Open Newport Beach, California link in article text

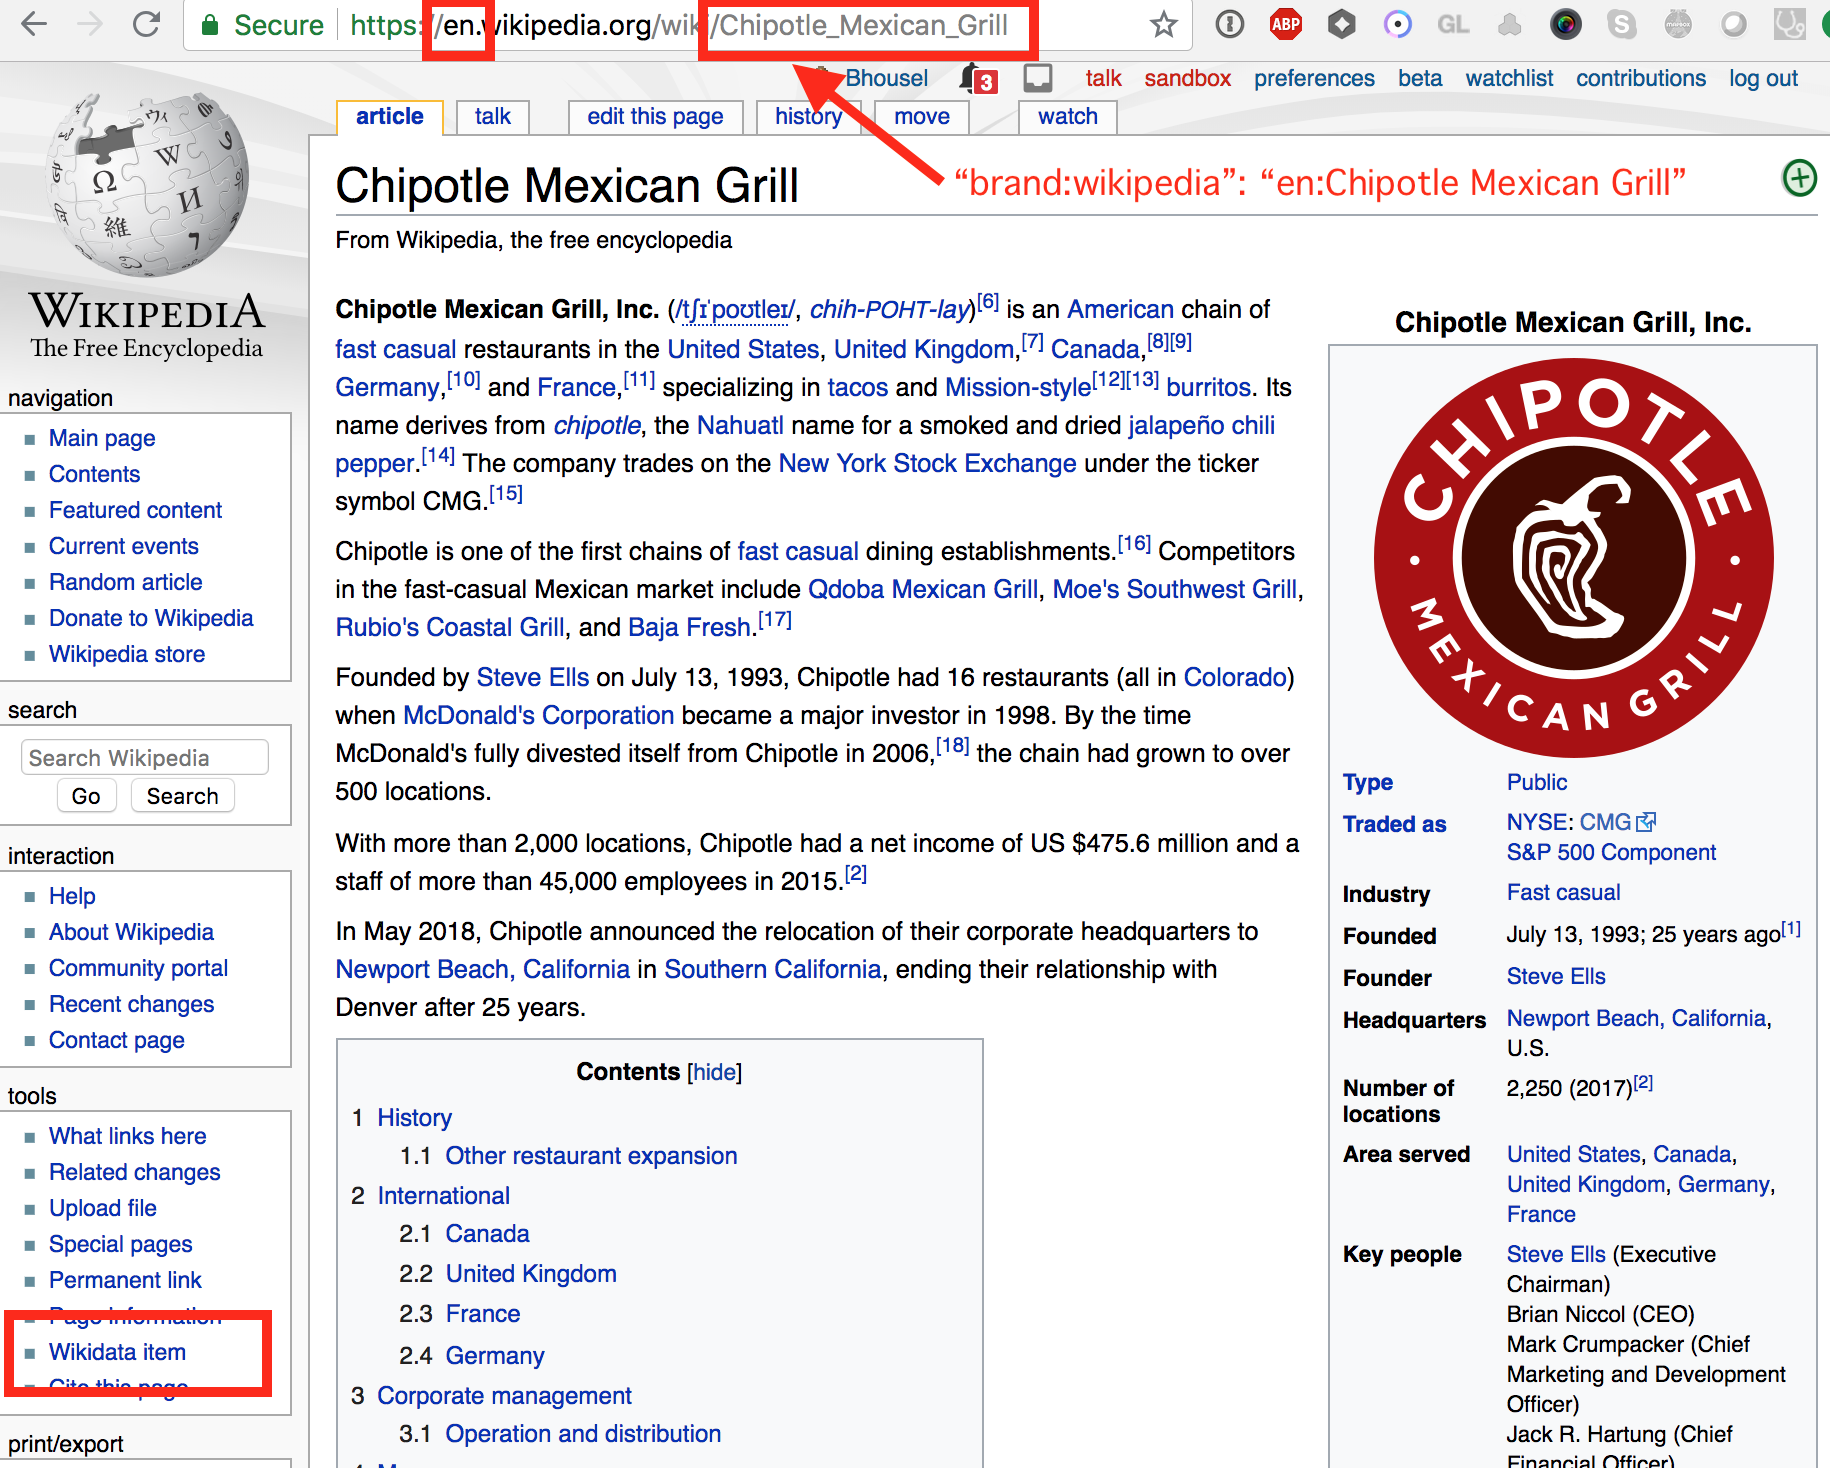[x=483, y=969]
